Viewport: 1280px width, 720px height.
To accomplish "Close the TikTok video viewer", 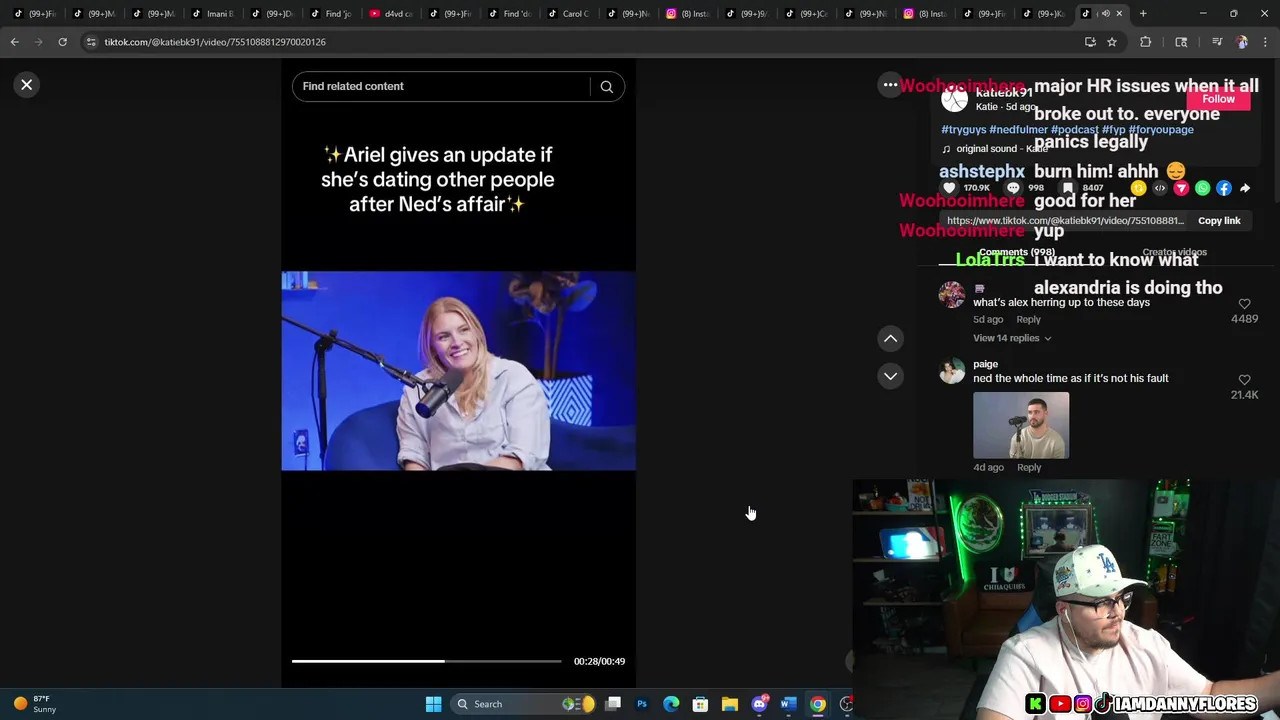I will tap(27, 85).
